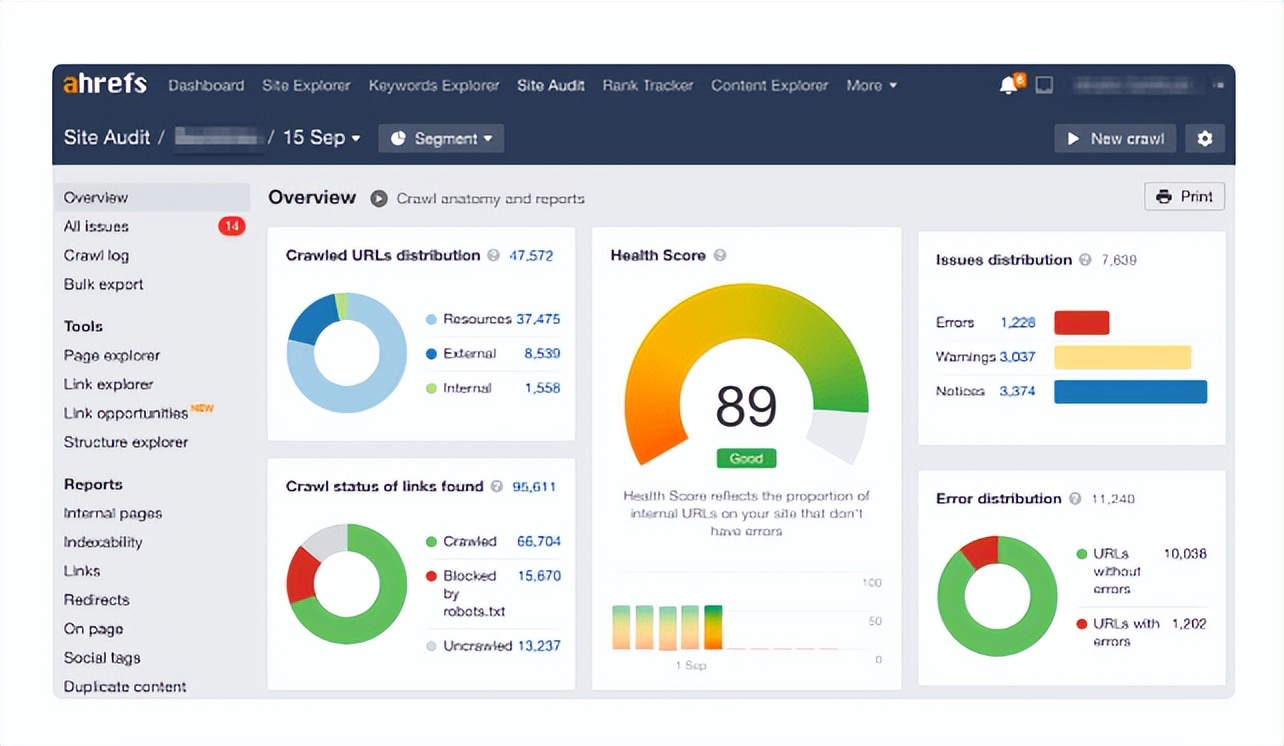Viewport: 1284px width, 746px height.
Task: Open All issues in the sidebar
Action: click(x=96, y=227)
